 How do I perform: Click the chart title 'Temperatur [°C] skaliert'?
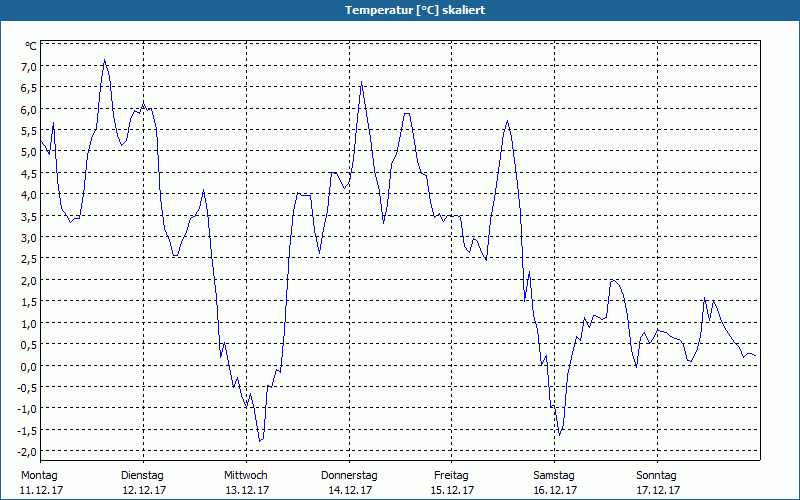pyautogui.click(x=415, y=10)
